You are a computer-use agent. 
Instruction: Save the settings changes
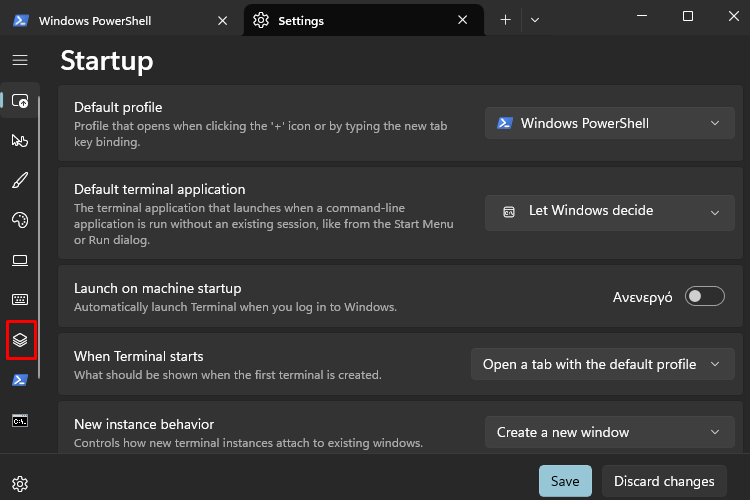click(x=565, y=481)
